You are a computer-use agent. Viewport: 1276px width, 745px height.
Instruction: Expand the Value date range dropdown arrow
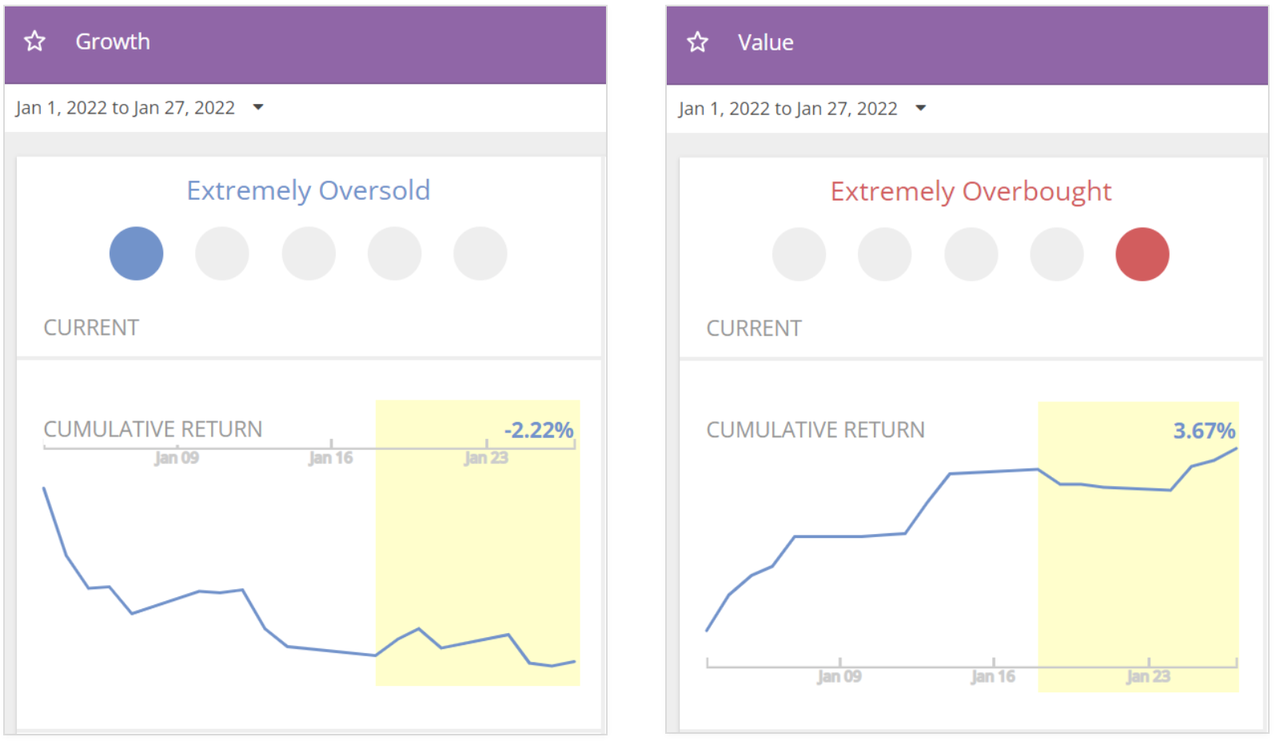point(921,108)
